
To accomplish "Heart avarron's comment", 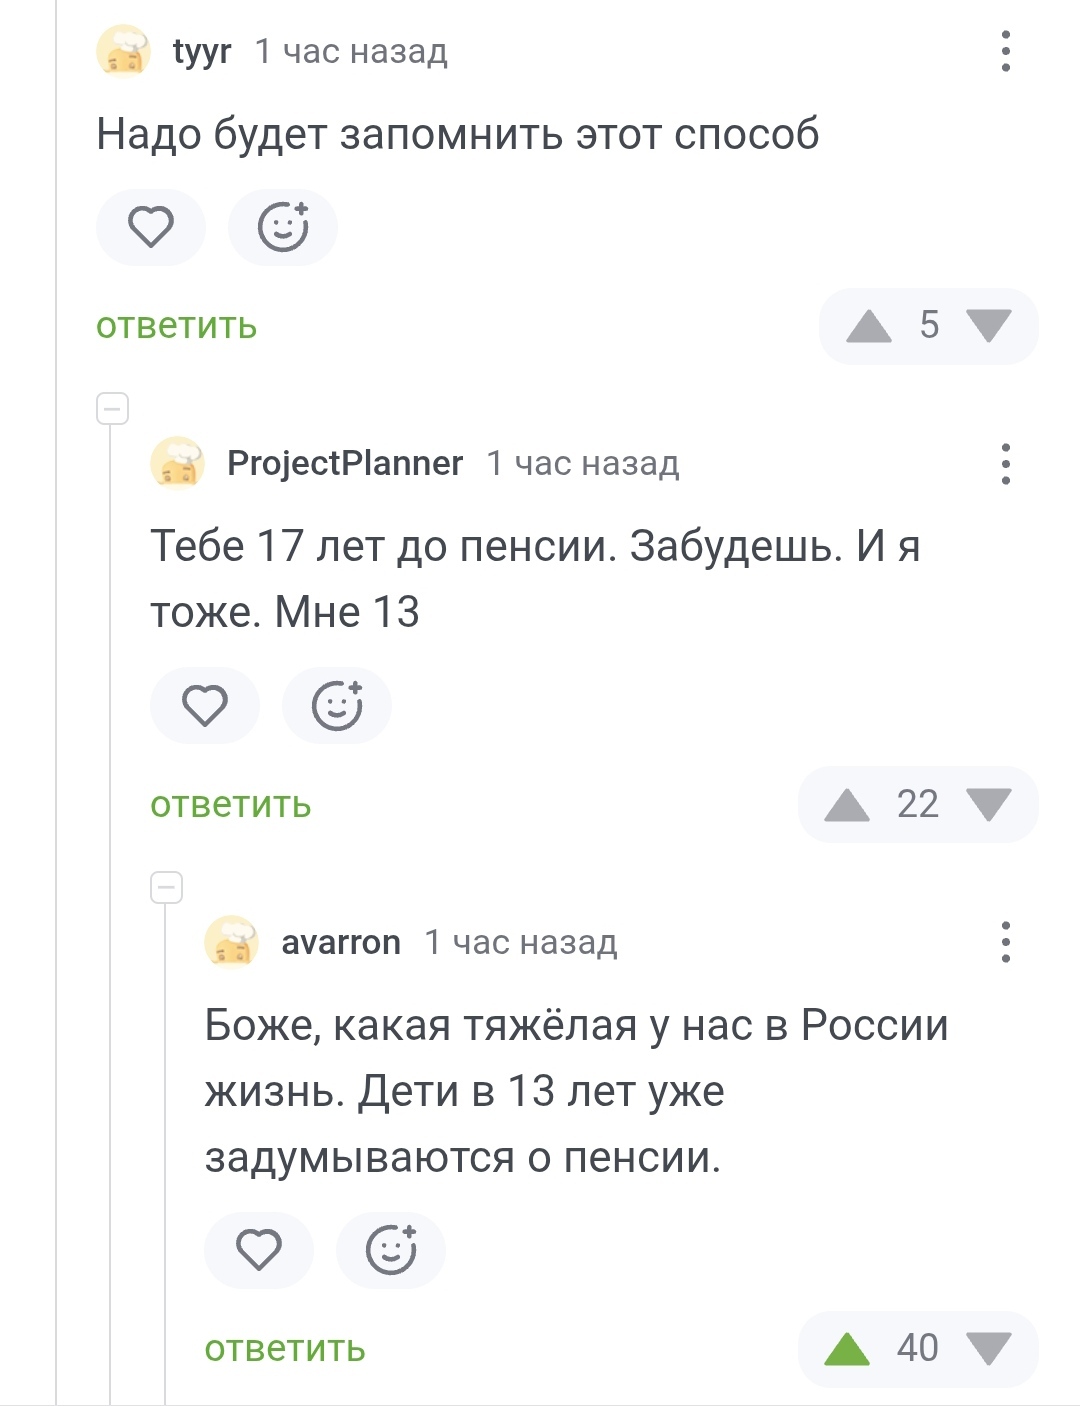I will pyautogui.click(x=259, y=1250).
